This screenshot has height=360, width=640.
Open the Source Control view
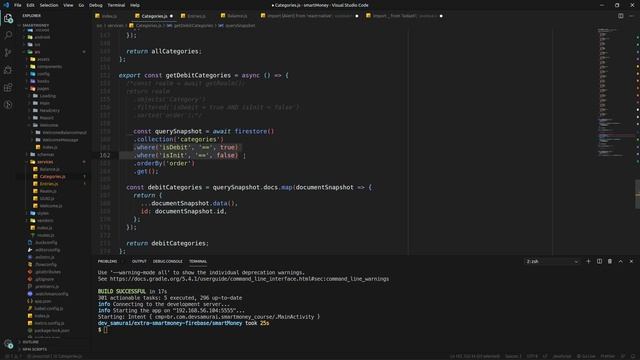tap(8, 53)
